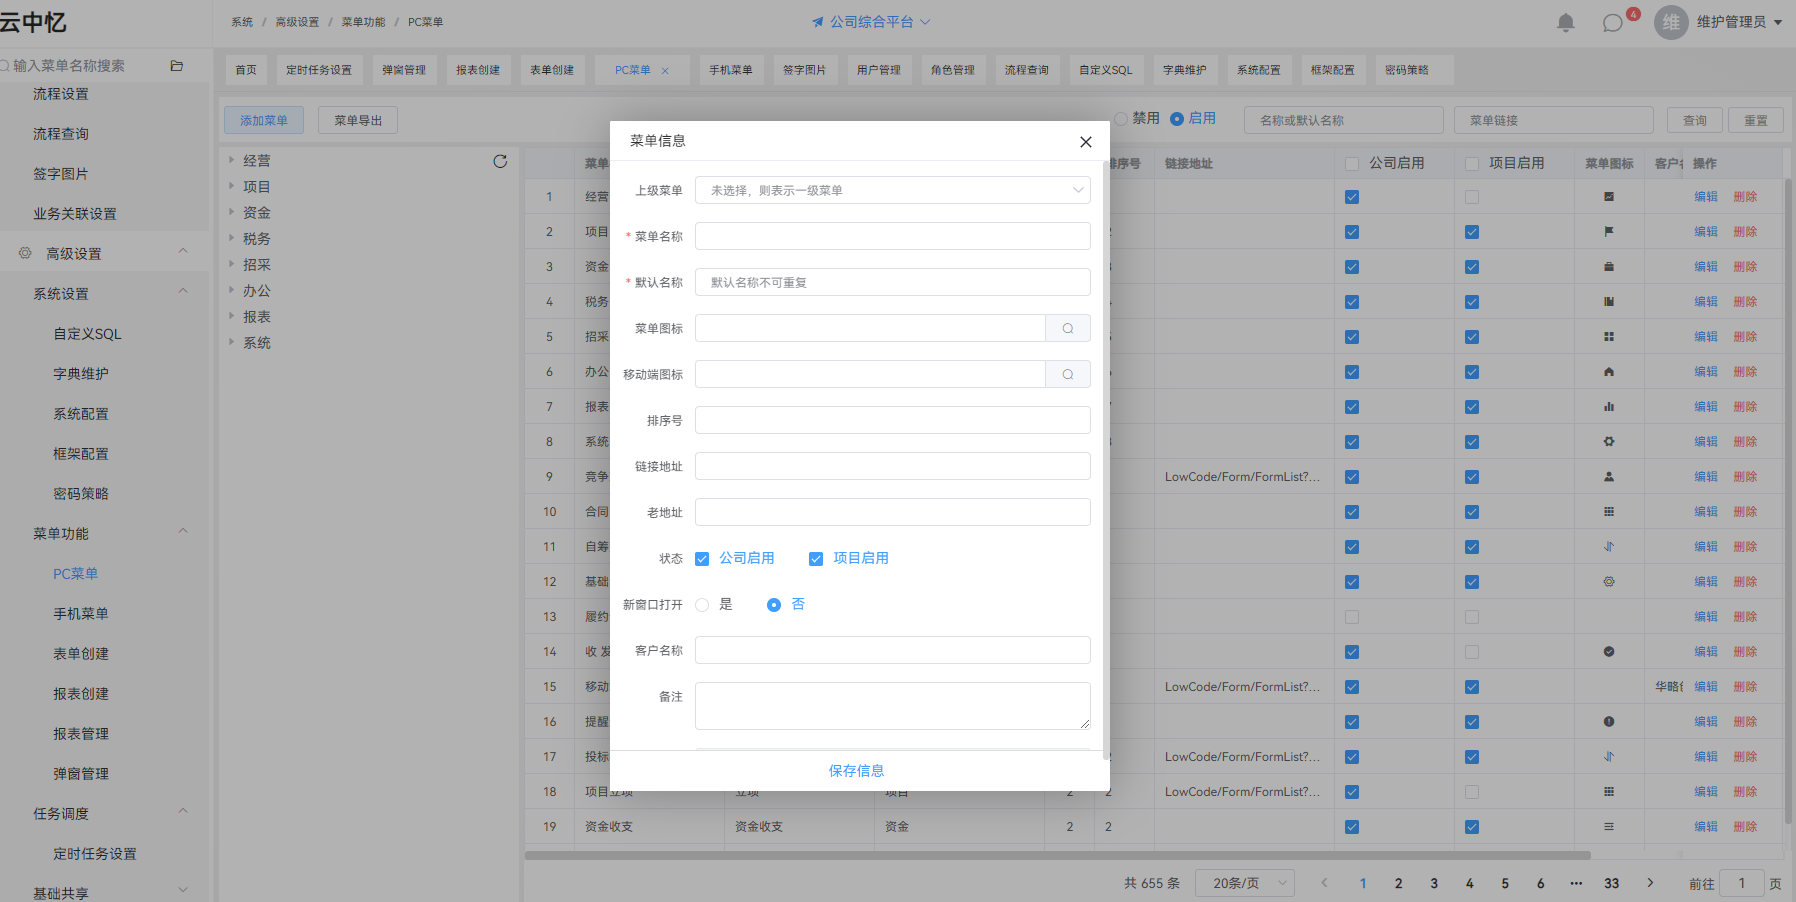Open the chat messages icon with badge

pos(1613,22)
